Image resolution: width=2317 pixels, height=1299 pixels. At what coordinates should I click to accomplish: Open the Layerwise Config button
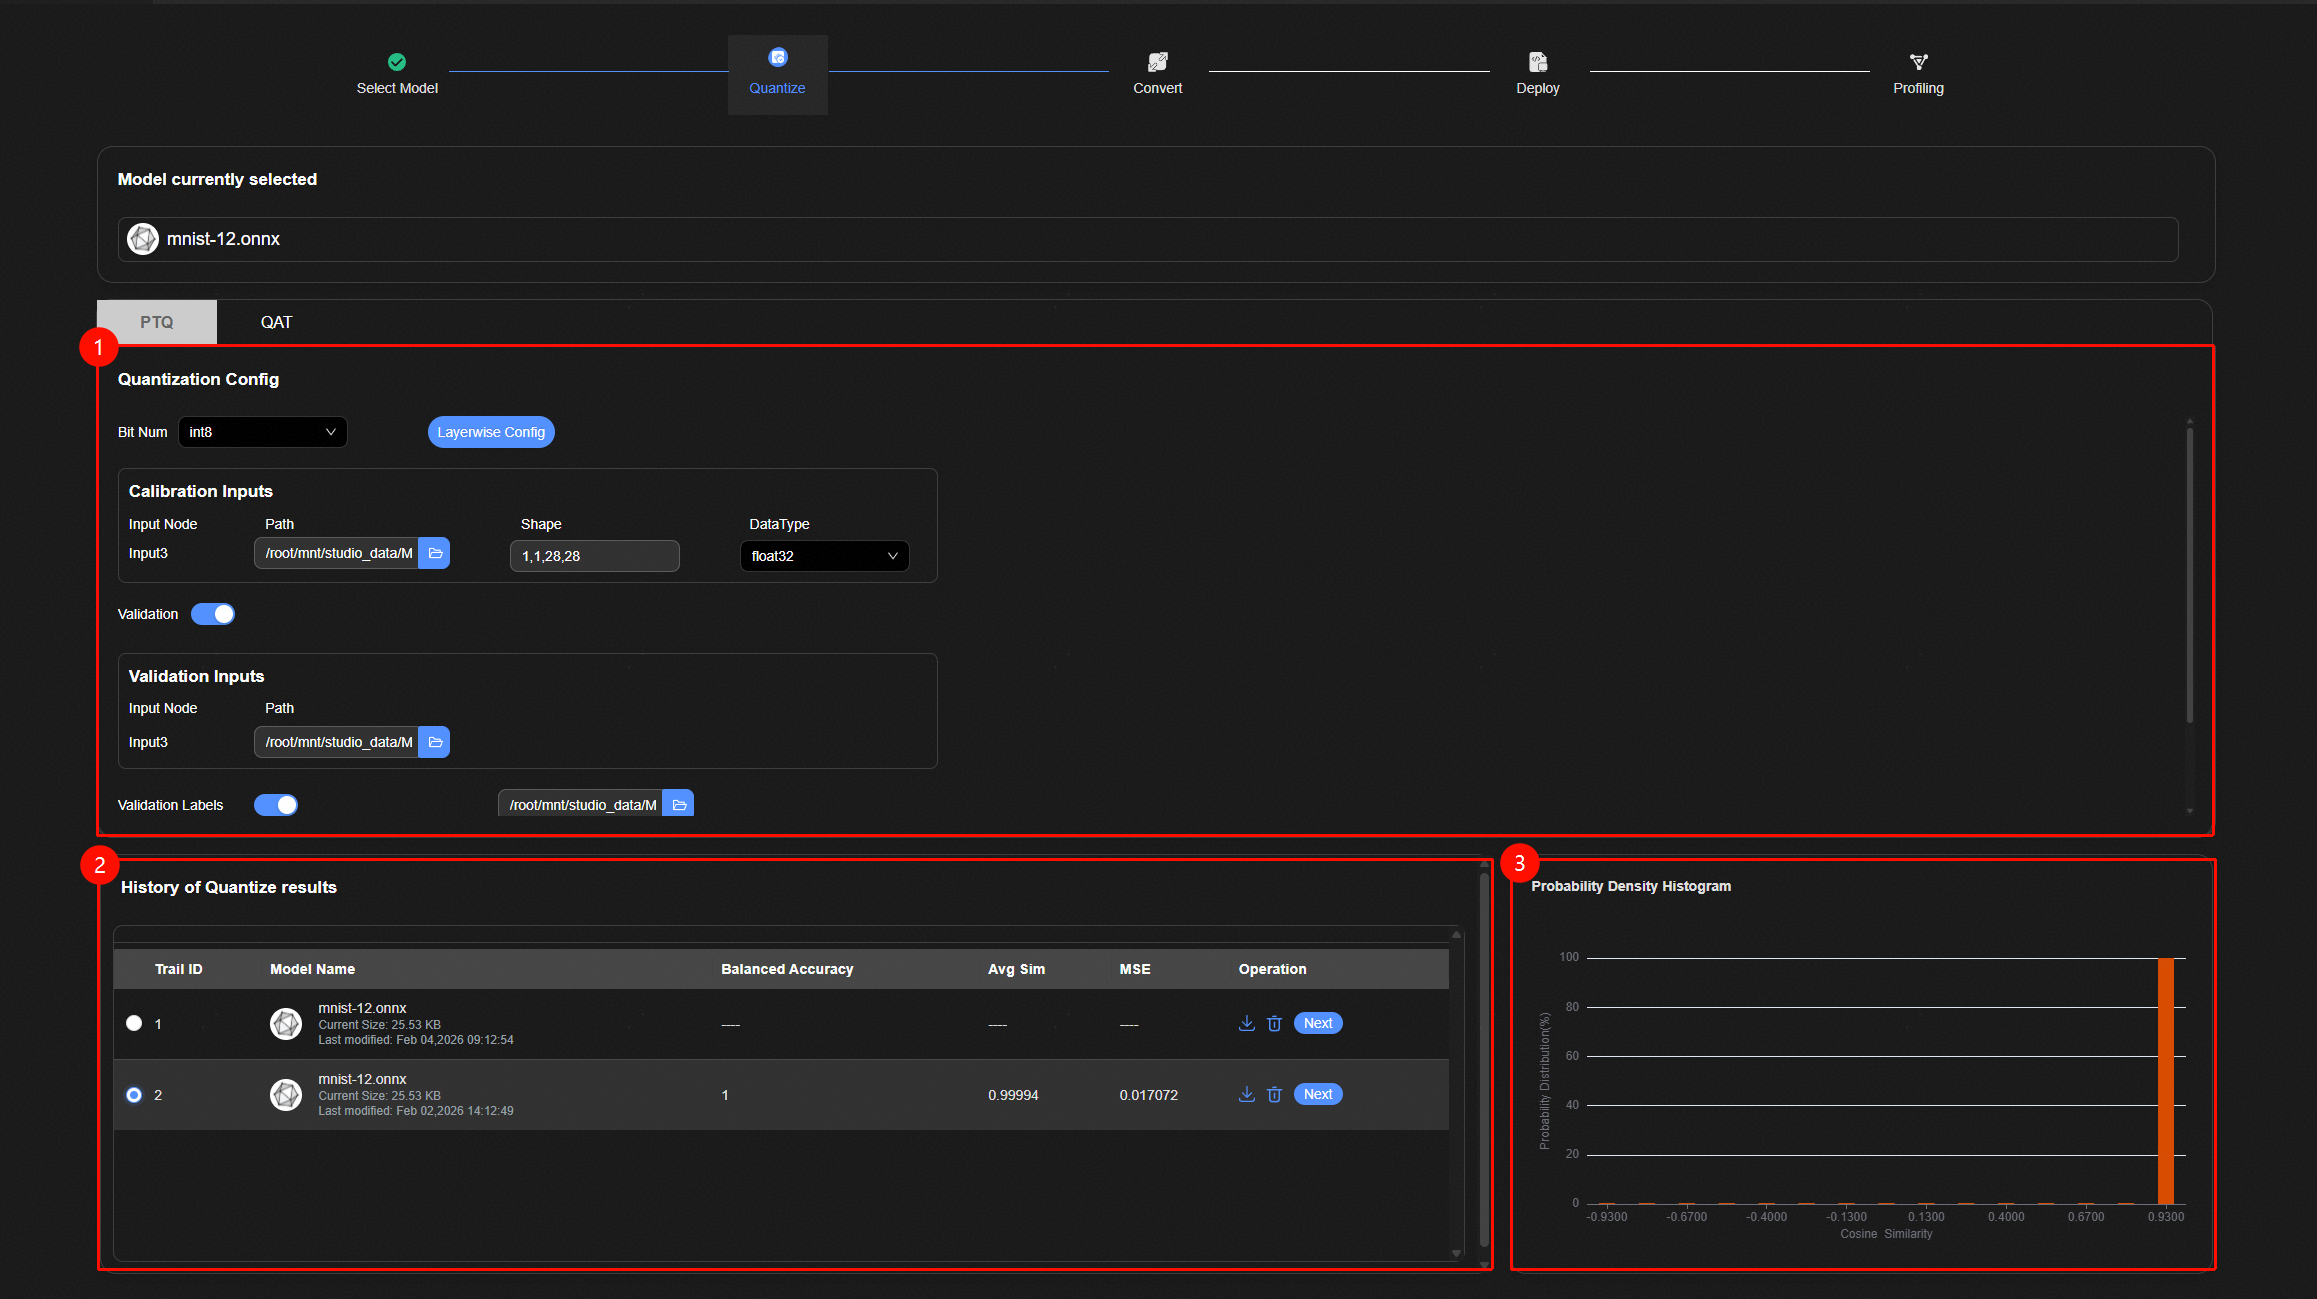click(491, 432)
